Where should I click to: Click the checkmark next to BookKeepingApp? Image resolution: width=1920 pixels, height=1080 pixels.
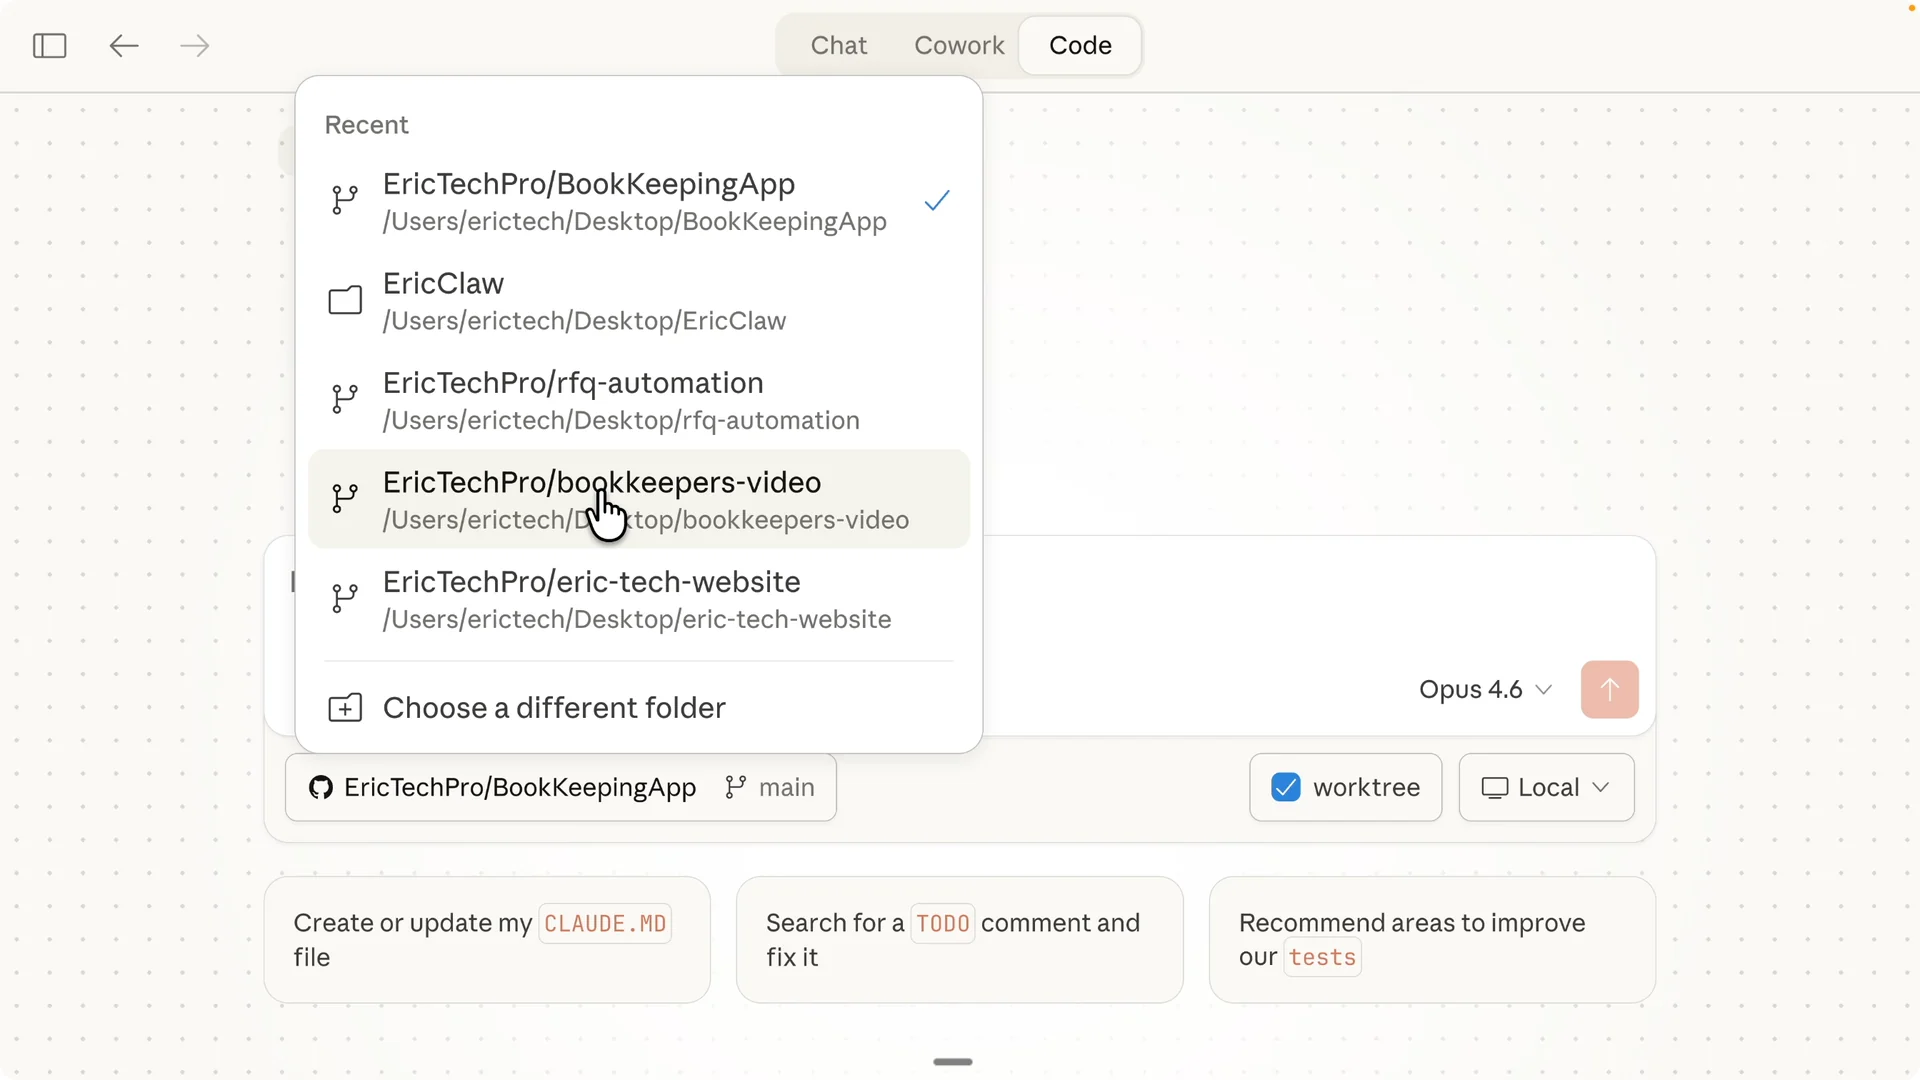(937, 201)
